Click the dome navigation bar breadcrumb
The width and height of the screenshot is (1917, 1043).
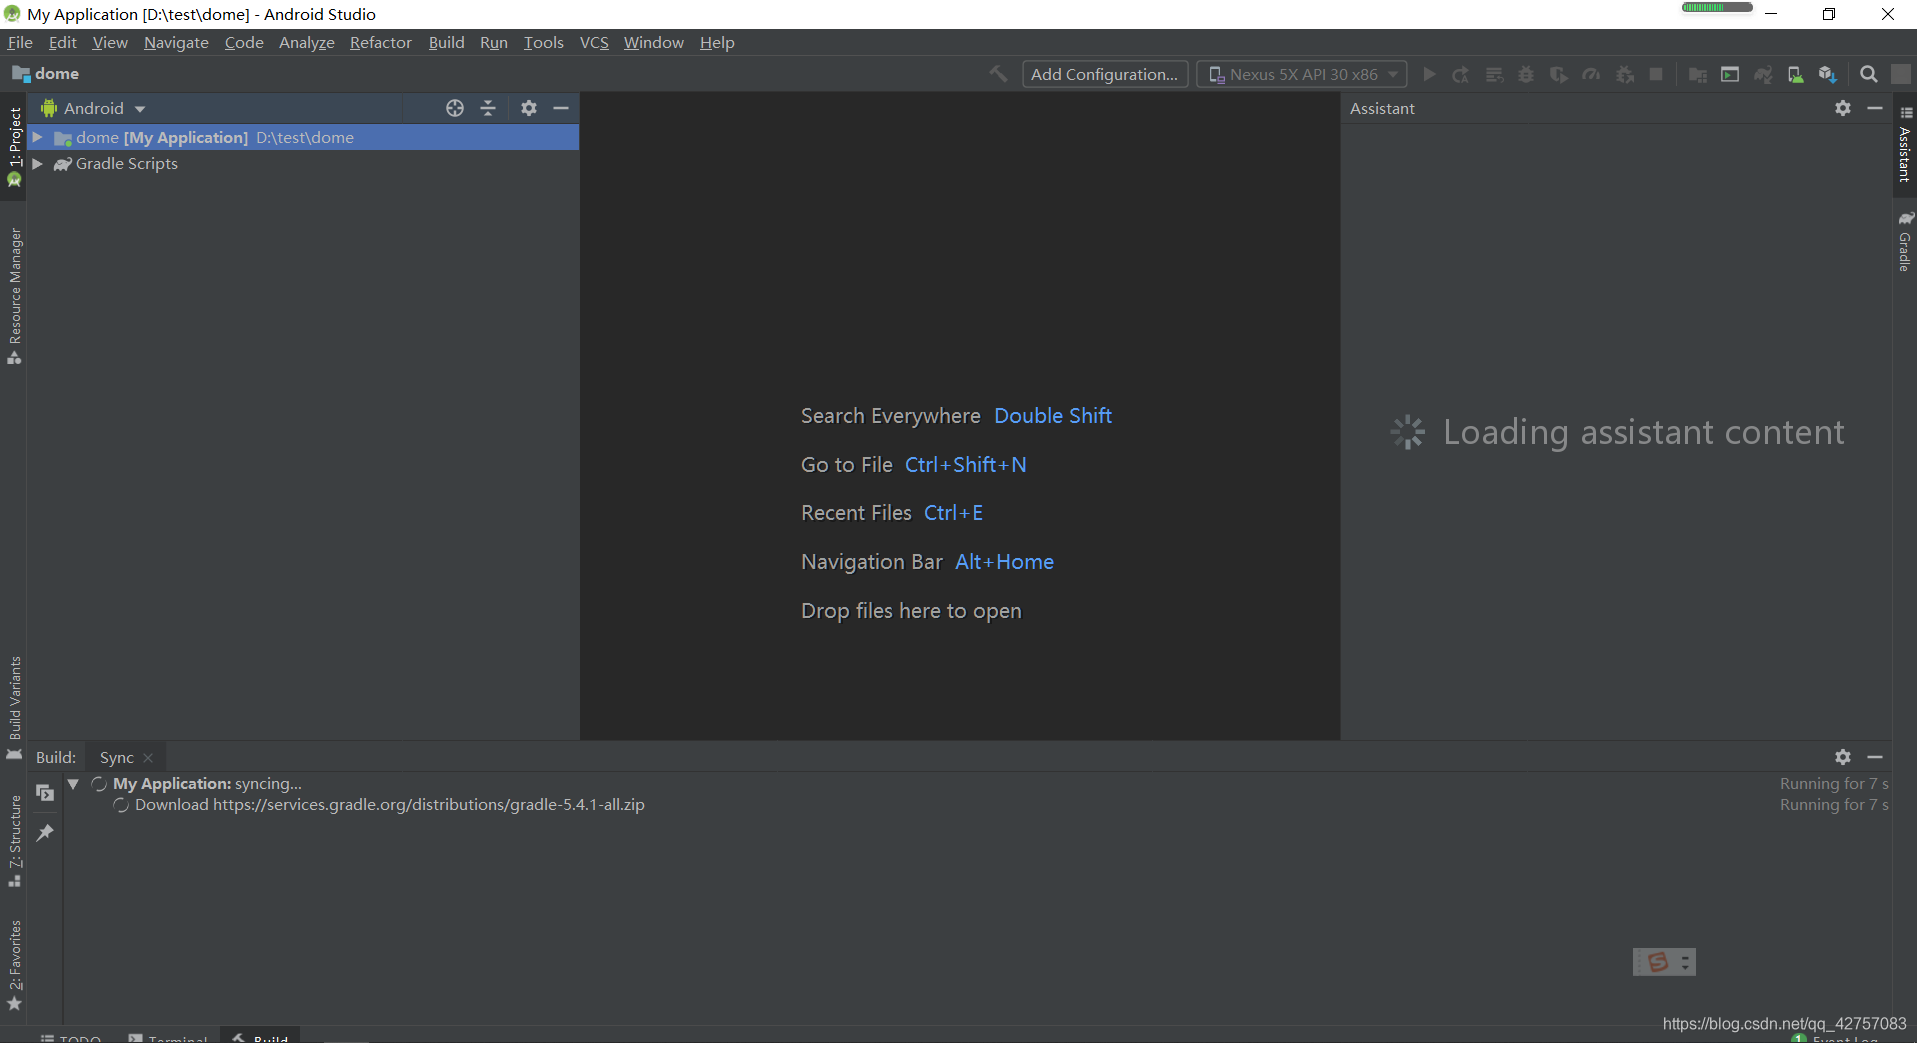[46, 73]
